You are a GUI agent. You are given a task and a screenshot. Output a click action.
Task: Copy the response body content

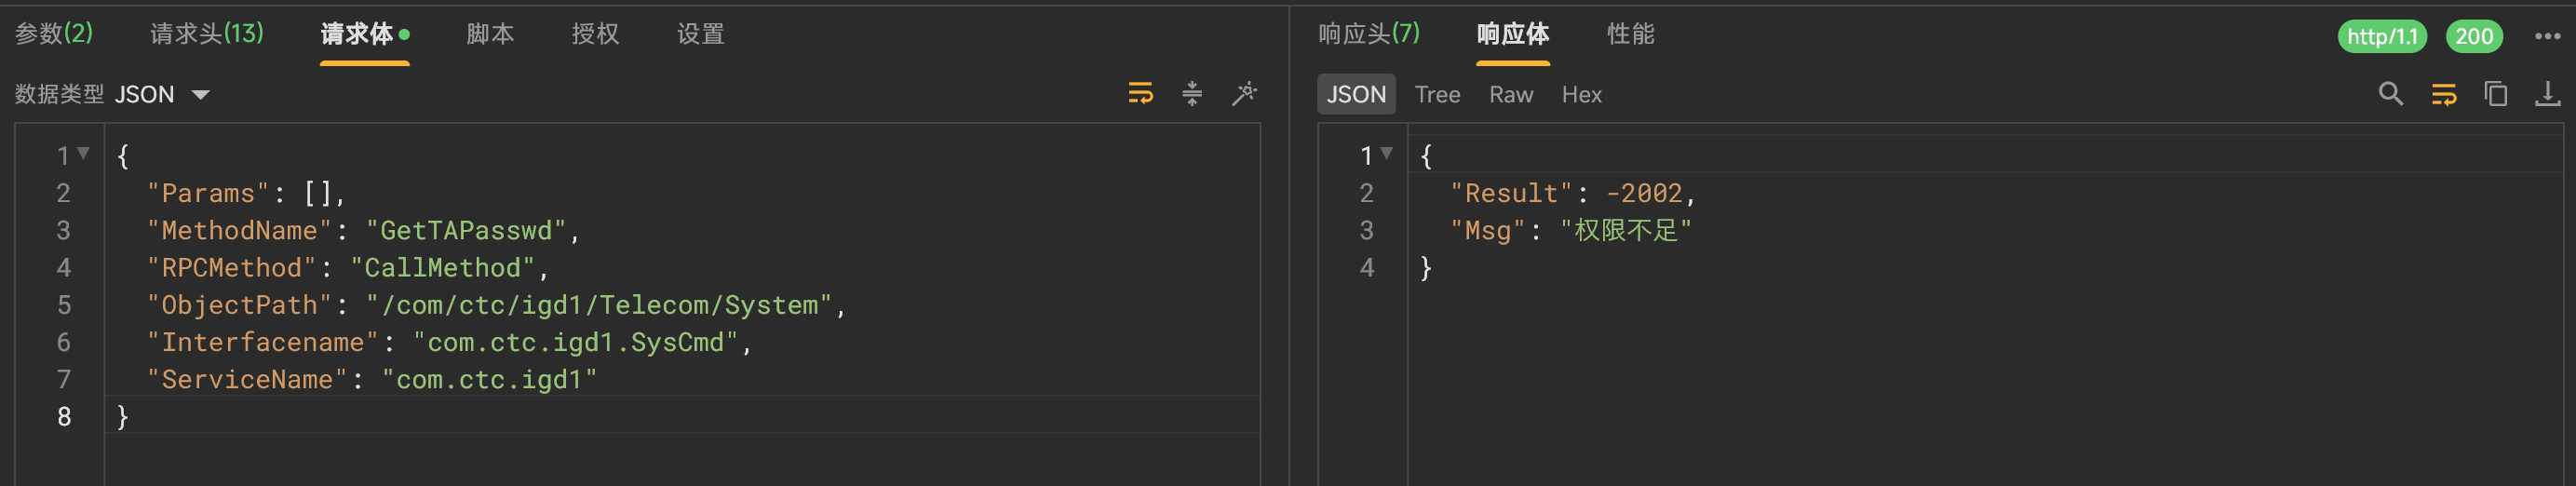(2495, 94)
